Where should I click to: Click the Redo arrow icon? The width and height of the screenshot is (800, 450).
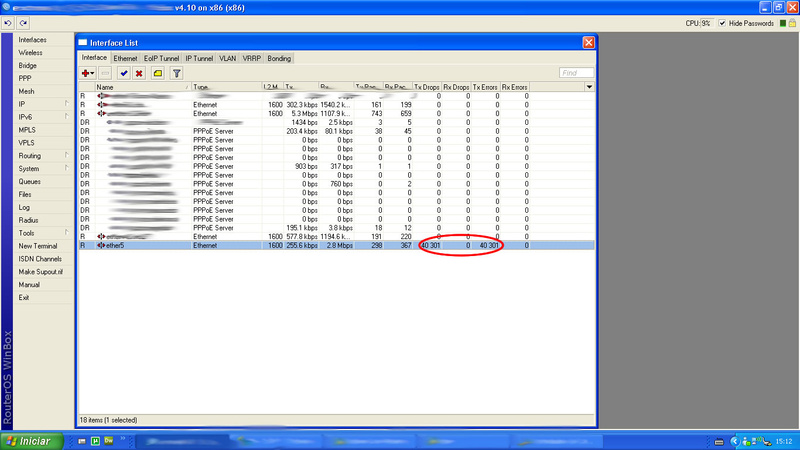pos(23,23)
